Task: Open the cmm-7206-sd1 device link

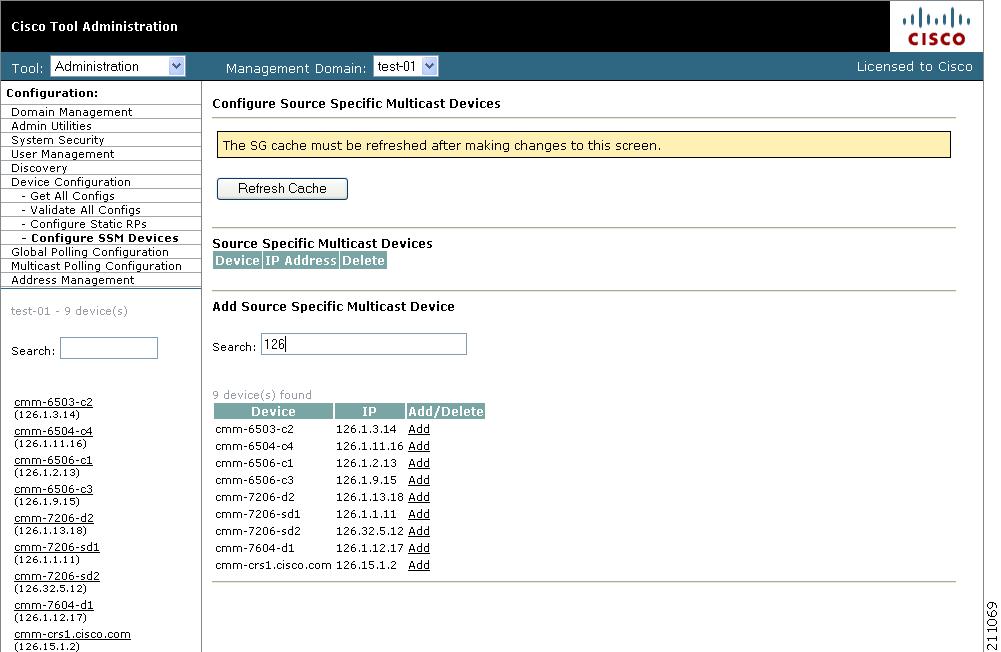Action: (x=56, y=547)
